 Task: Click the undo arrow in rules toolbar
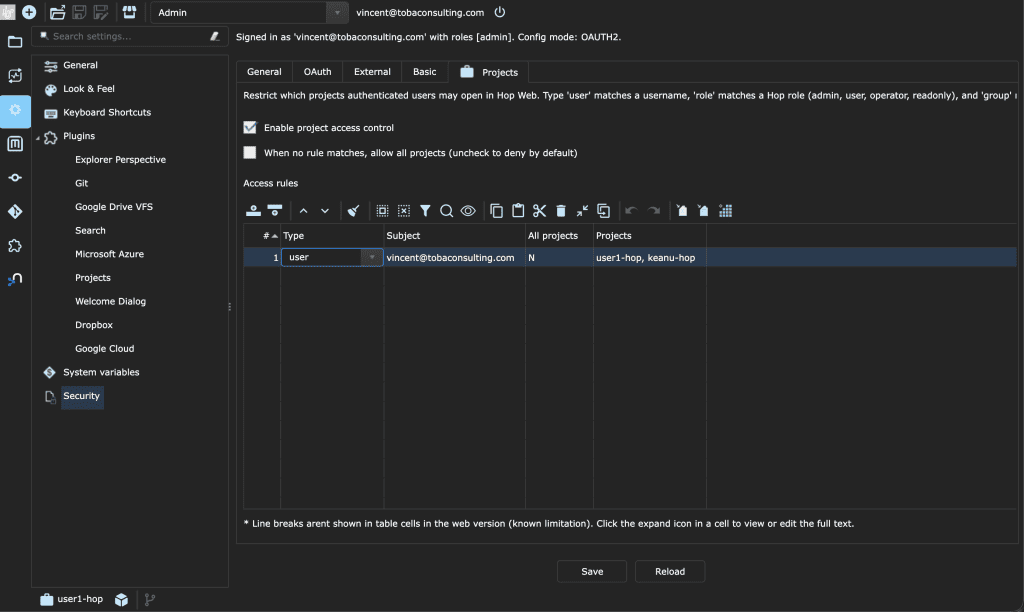pyautogui.click(x=631, y=210)
